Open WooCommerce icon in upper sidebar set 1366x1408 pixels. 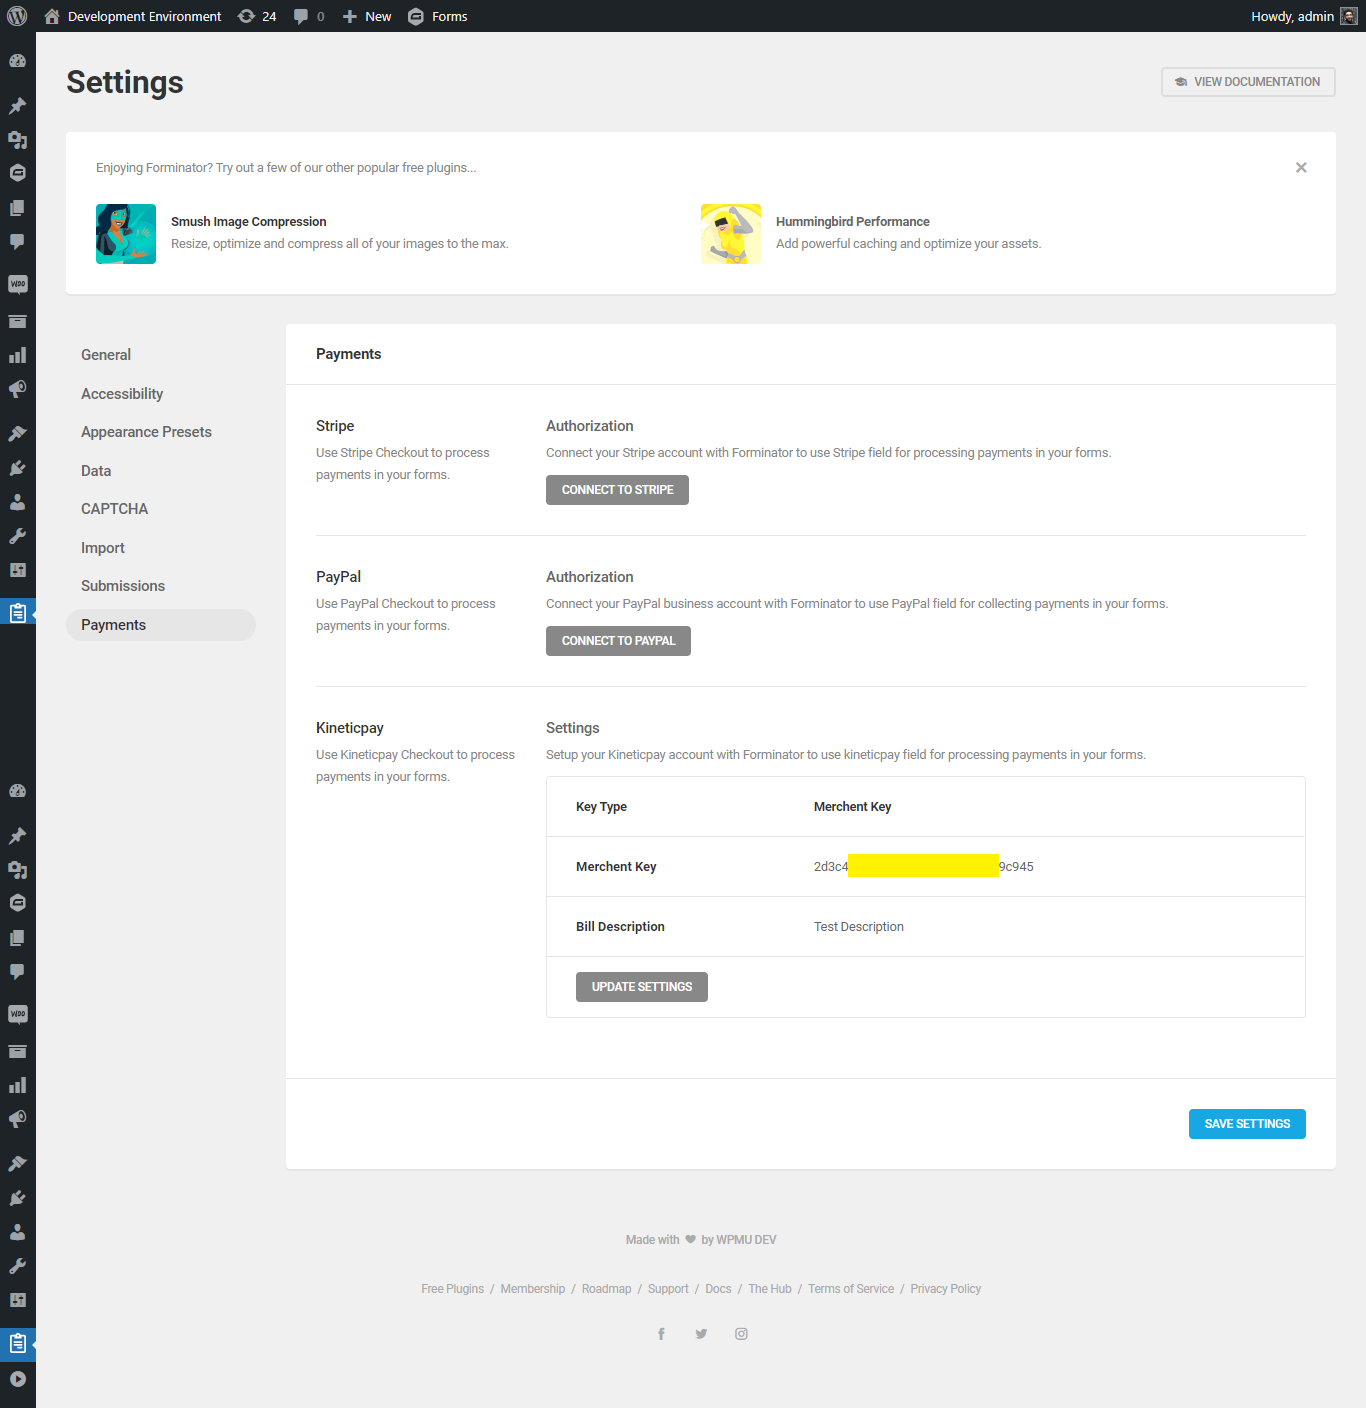pyautogui.click(x=17, y=284)
